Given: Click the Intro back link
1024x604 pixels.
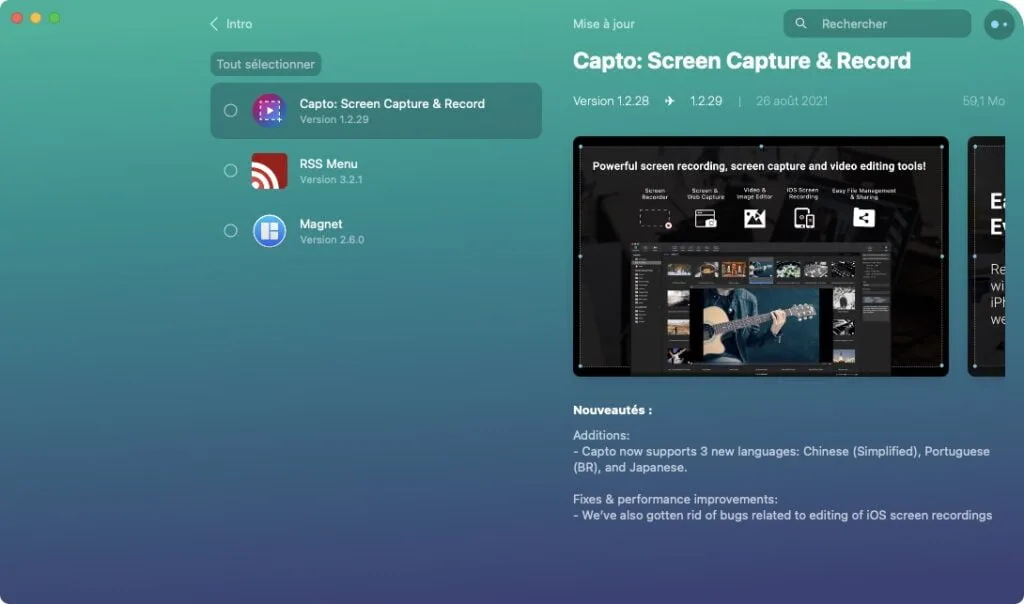Looking at the screenshot, I should [x=239, y=24].
